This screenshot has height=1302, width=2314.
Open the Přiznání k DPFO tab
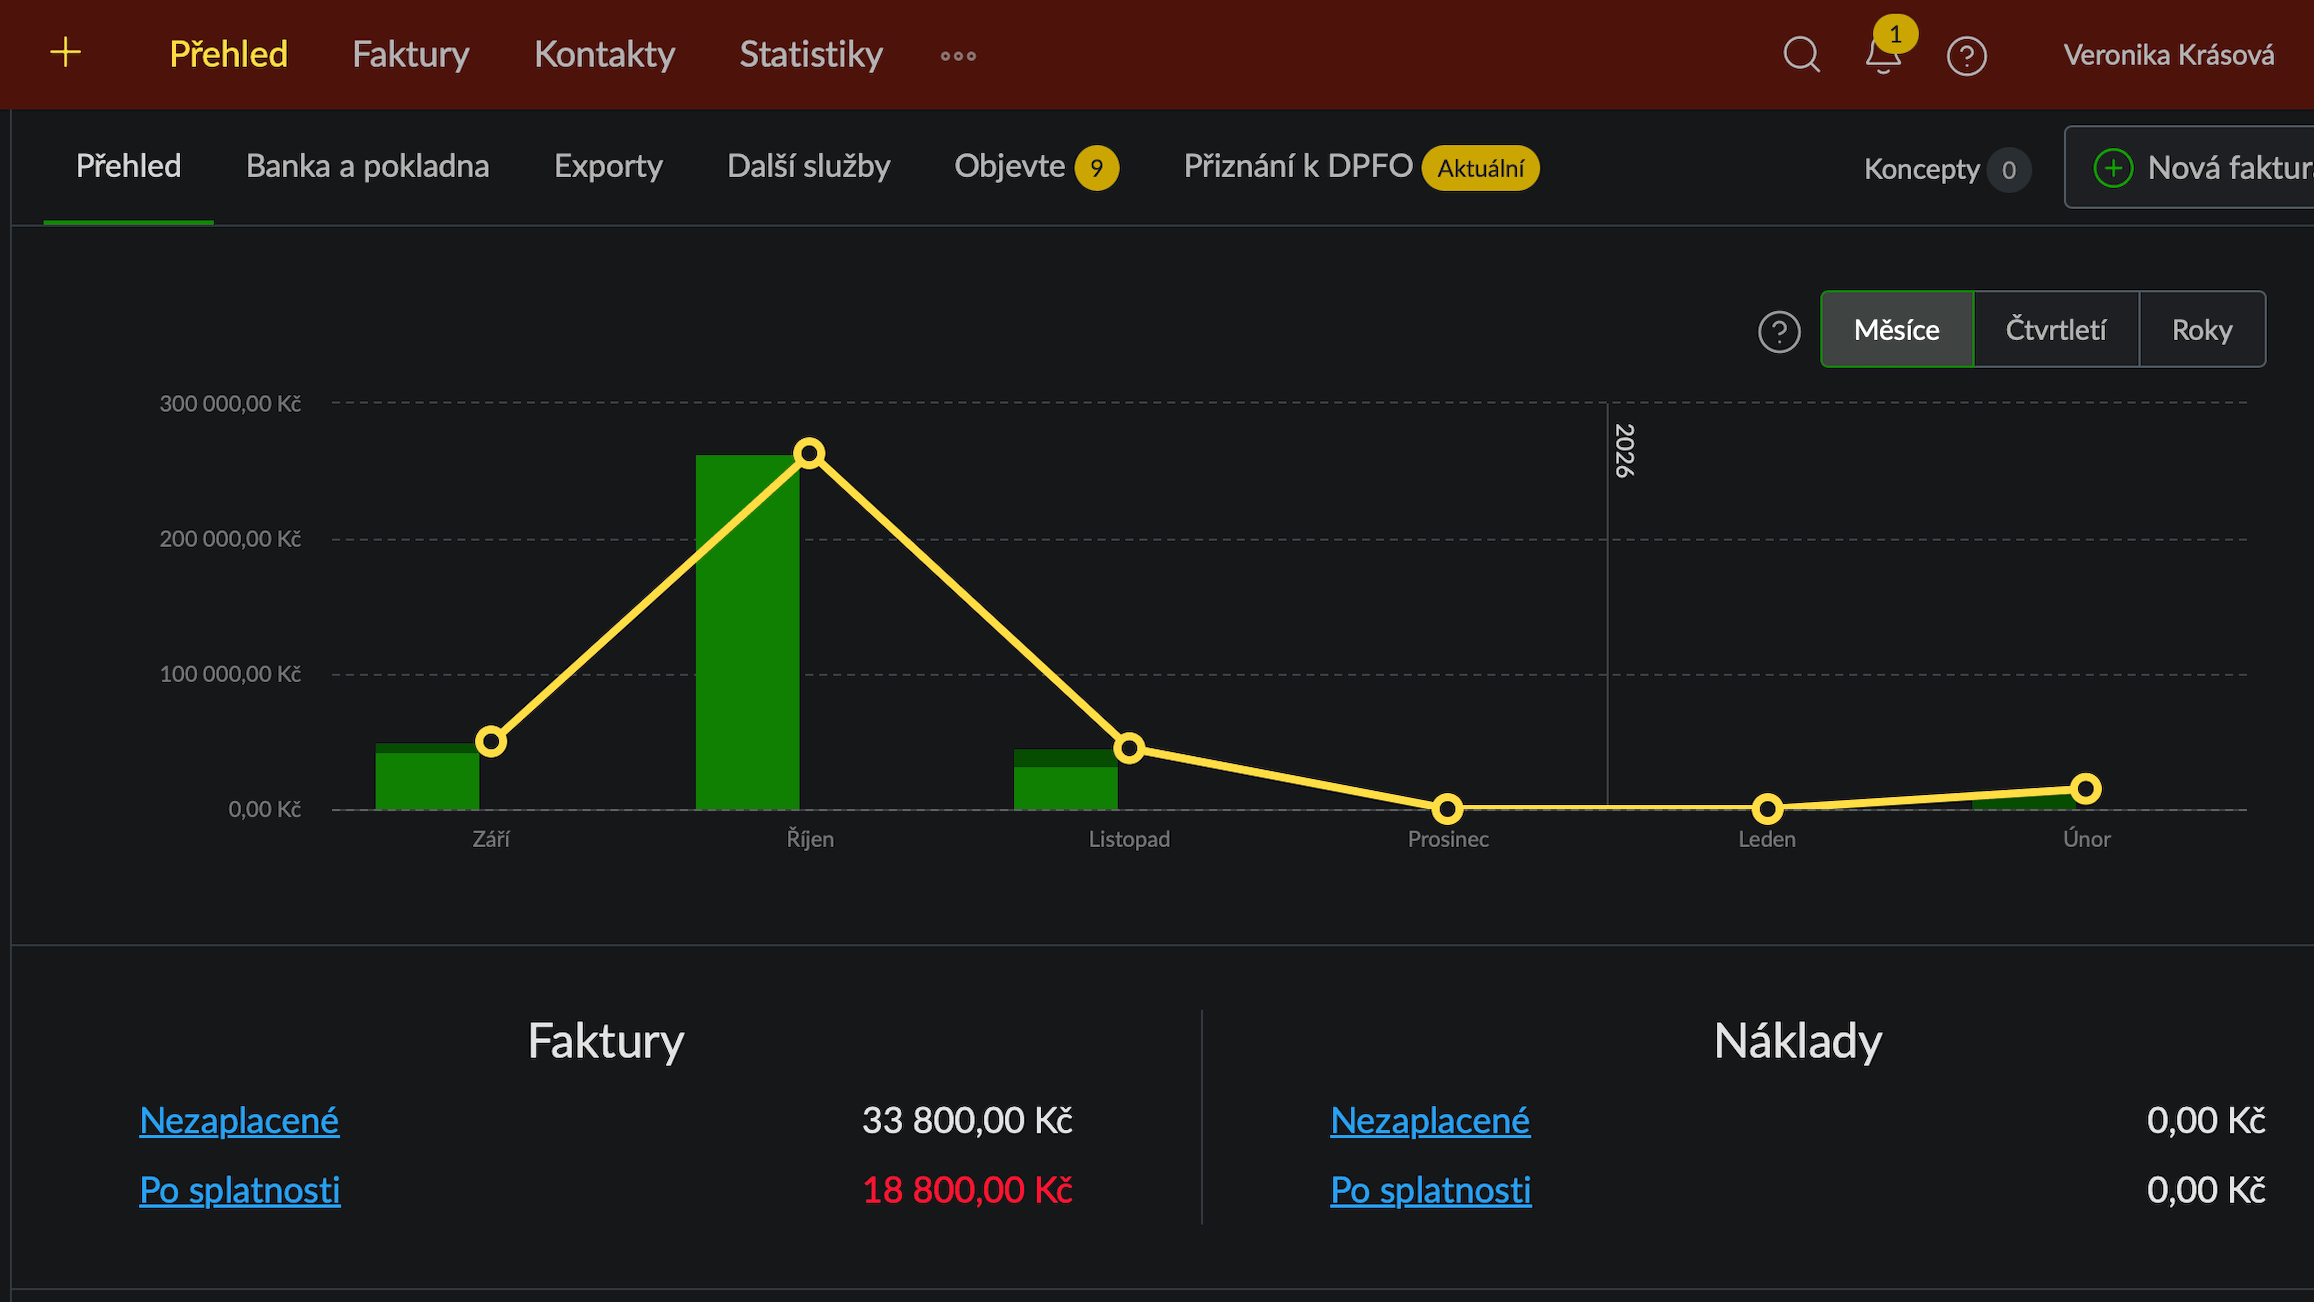click(x=1298, y=166)
